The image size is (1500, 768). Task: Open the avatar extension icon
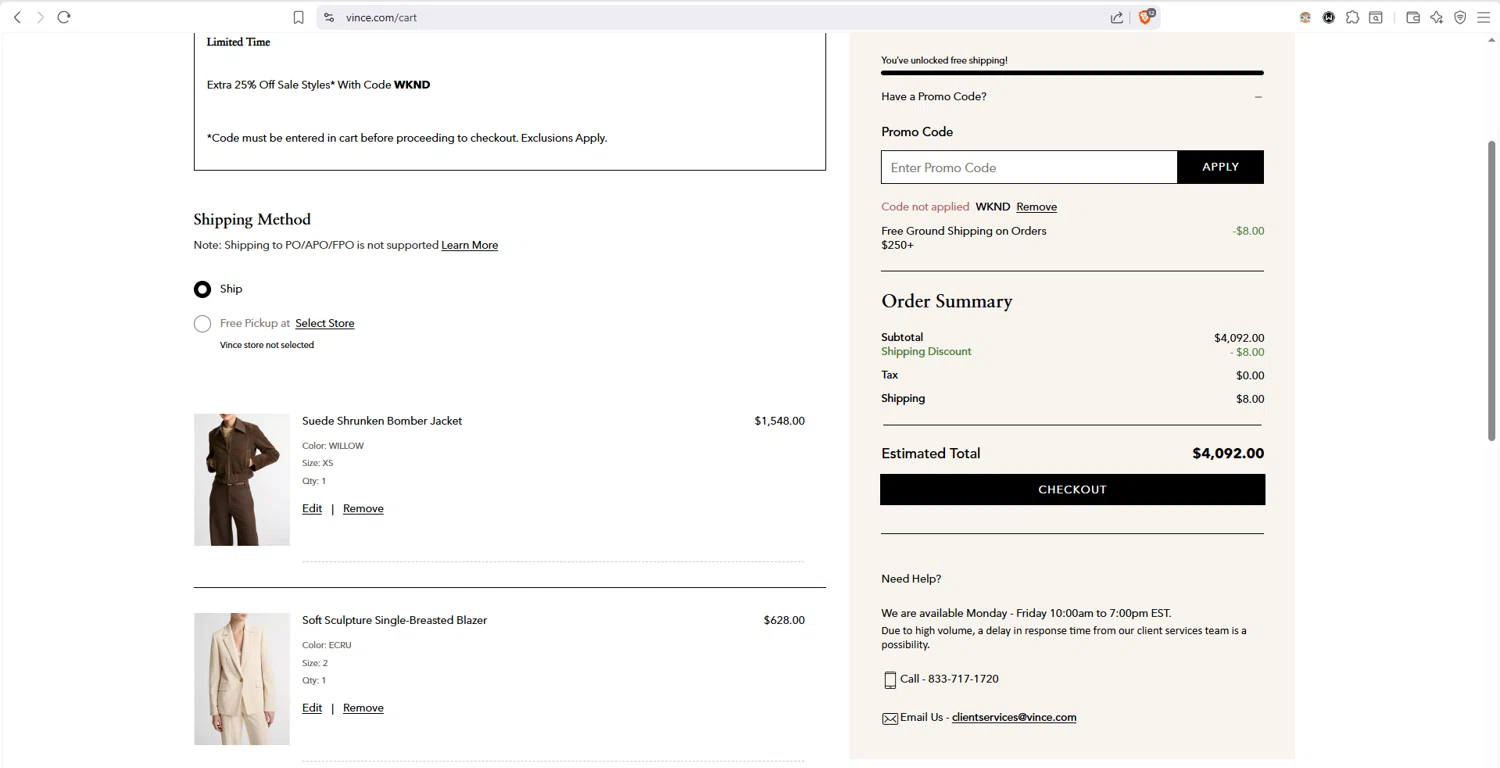click(1305, 17)
